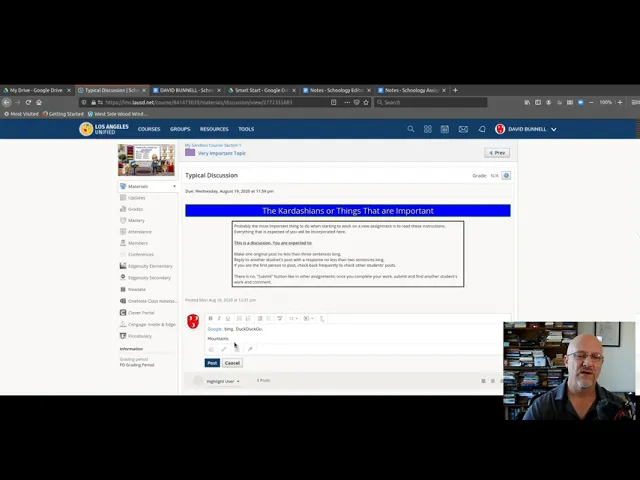The image size is (640, 480).
Task: Switch to the Smart Start - Google Drive tab
Action: 261,90
